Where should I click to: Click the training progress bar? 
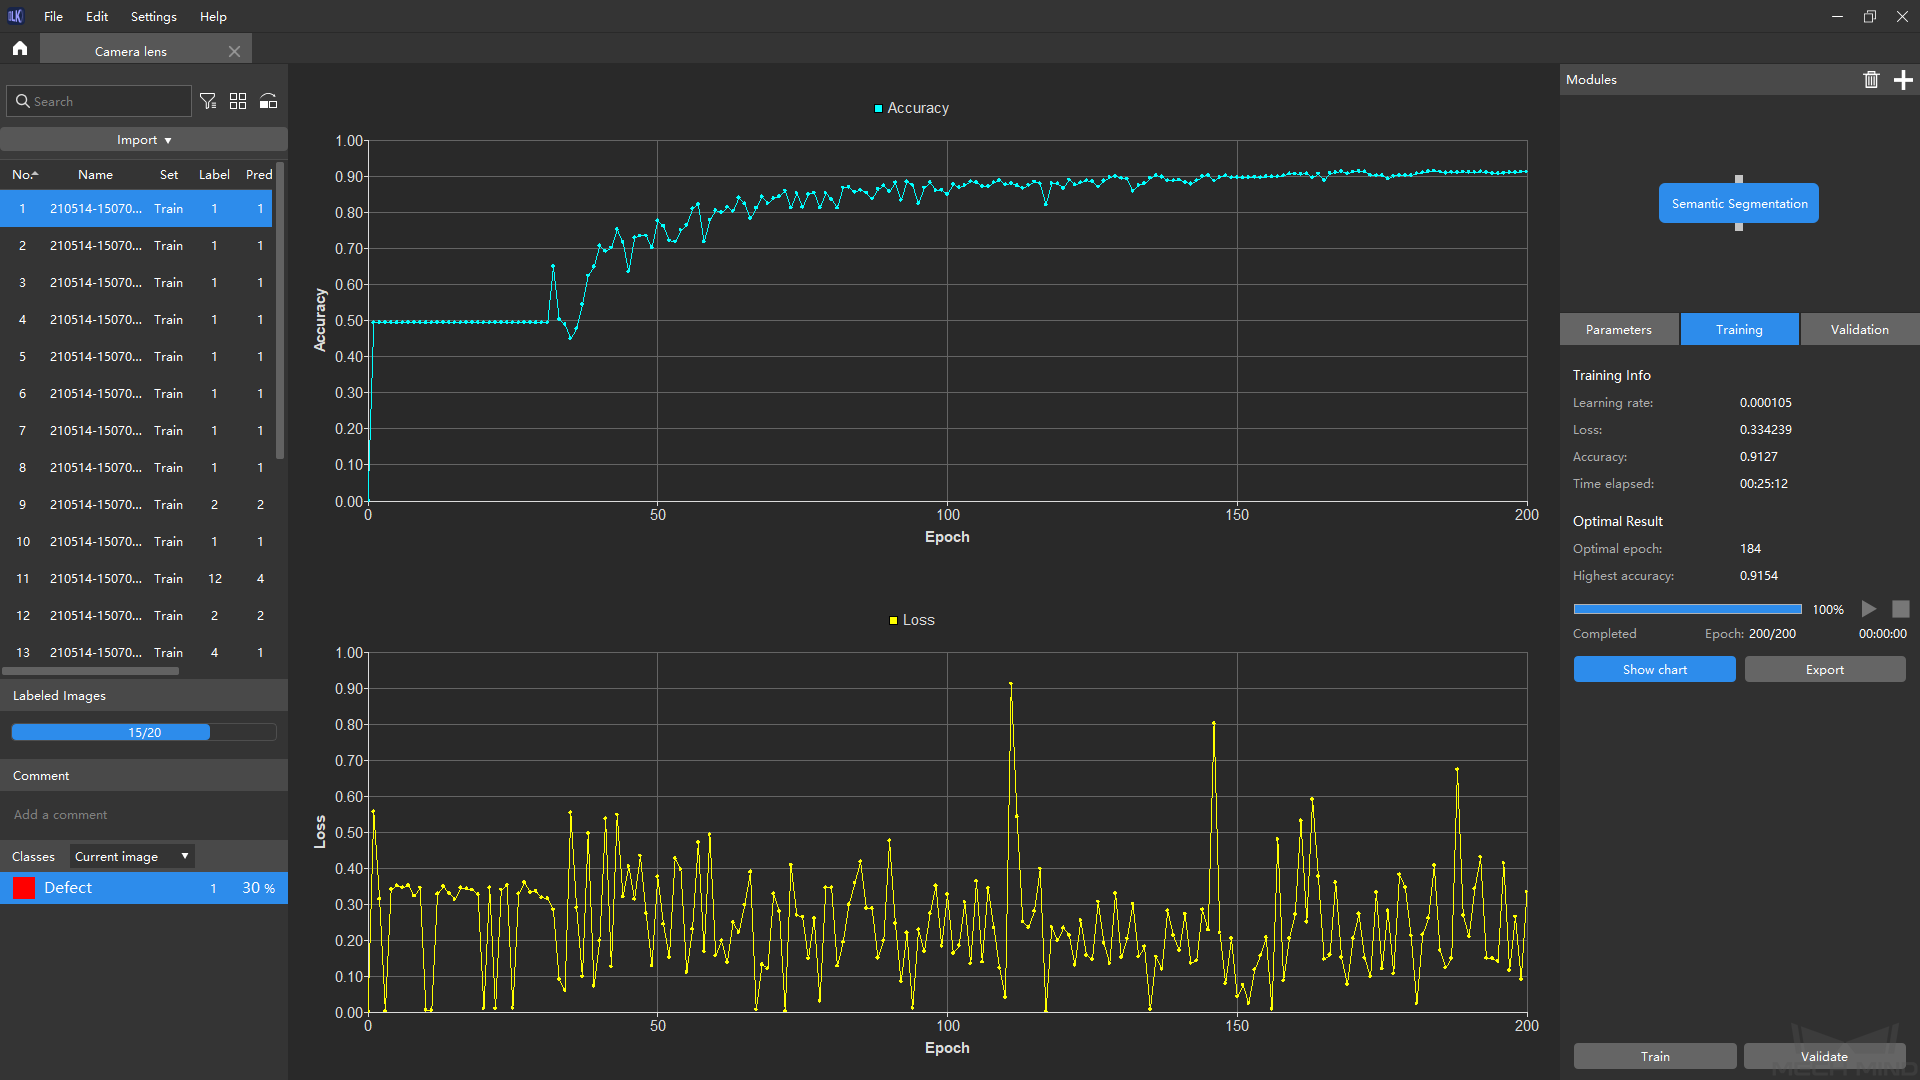[x=1687, y=609]
